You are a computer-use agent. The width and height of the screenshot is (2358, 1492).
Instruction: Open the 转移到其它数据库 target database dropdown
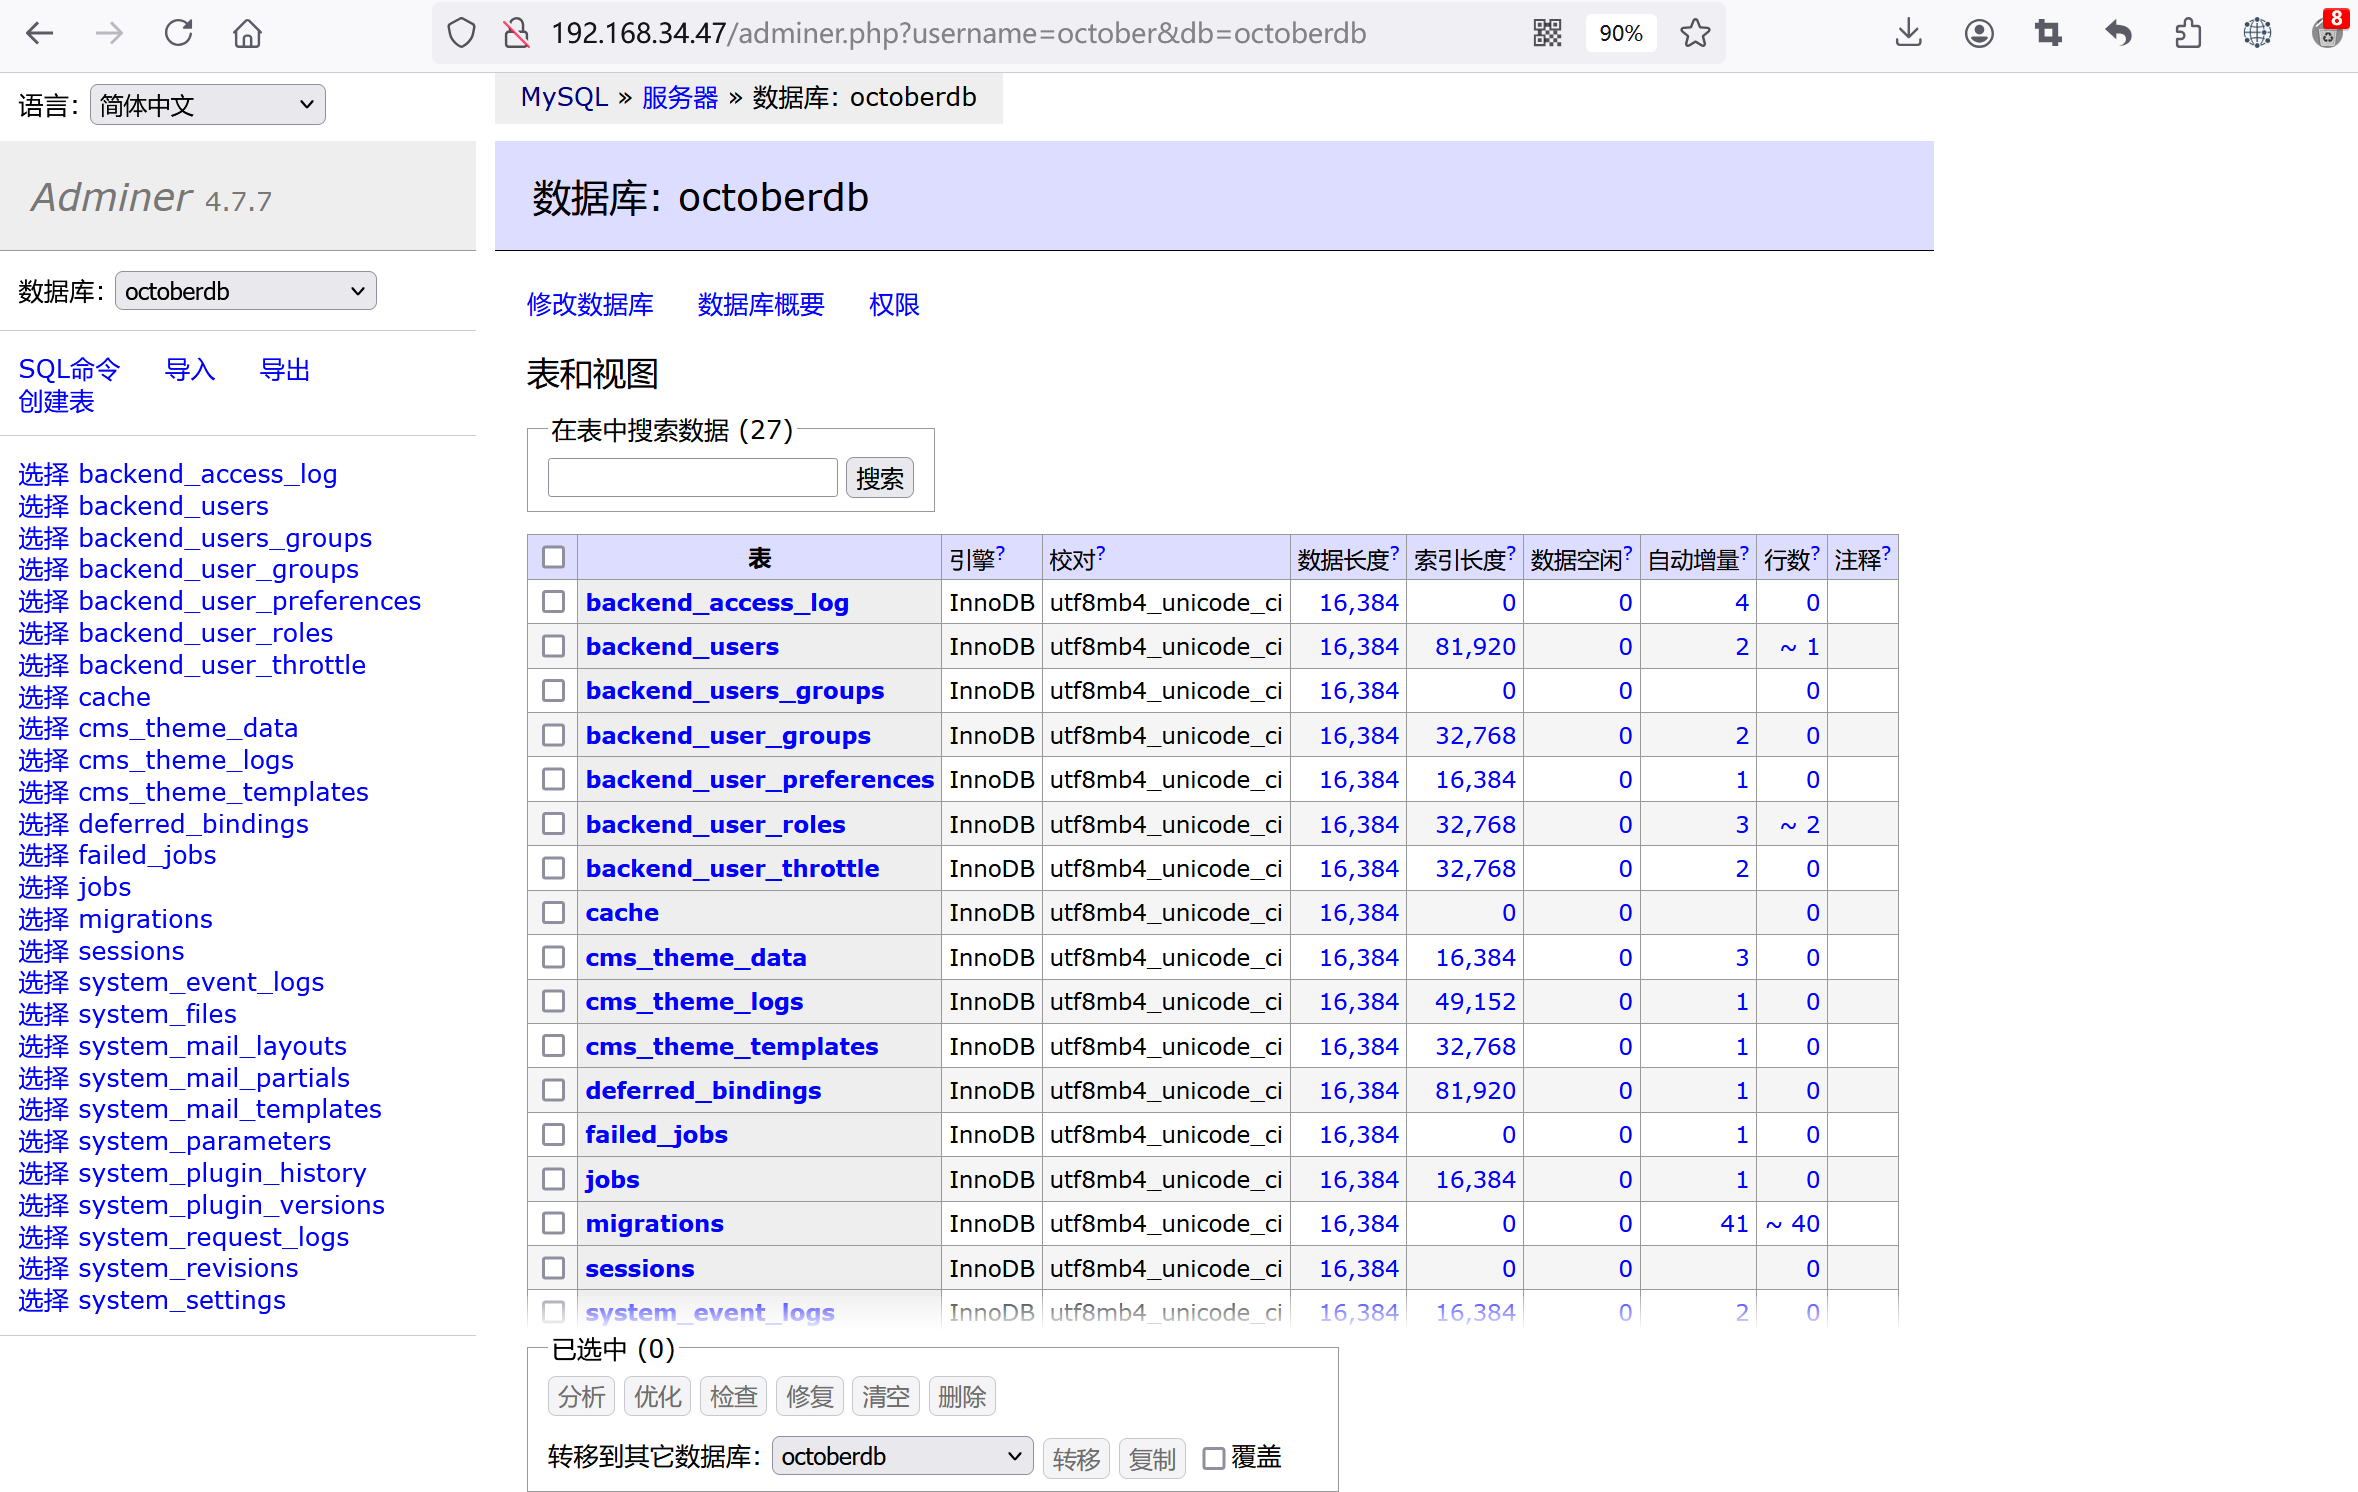click(x=903, y=1456)
